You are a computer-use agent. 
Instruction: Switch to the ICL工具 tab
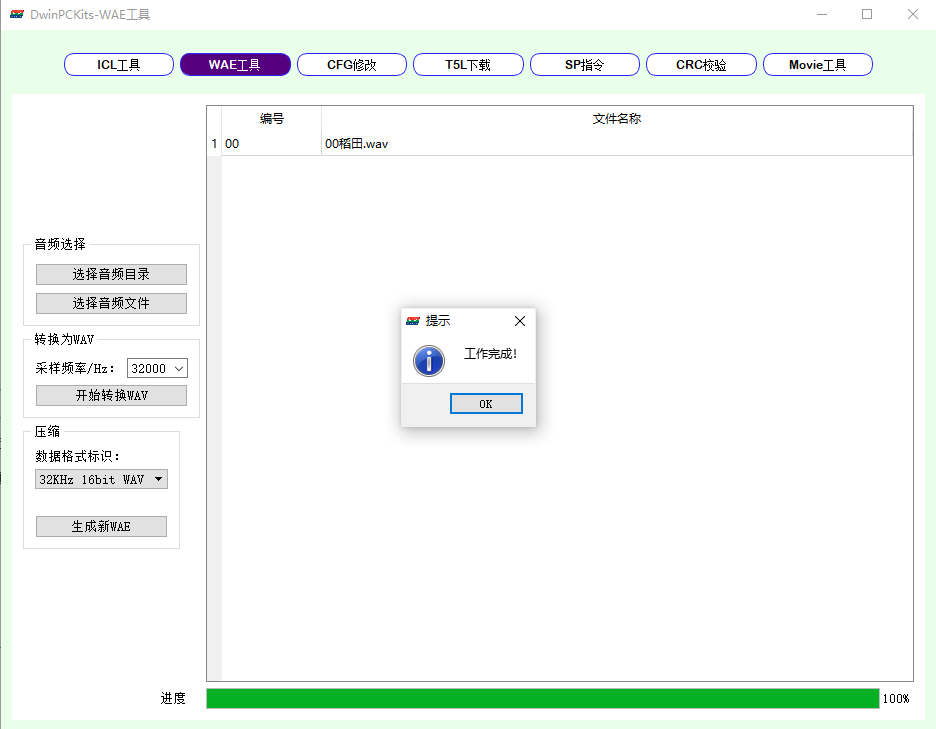(119, 65)
